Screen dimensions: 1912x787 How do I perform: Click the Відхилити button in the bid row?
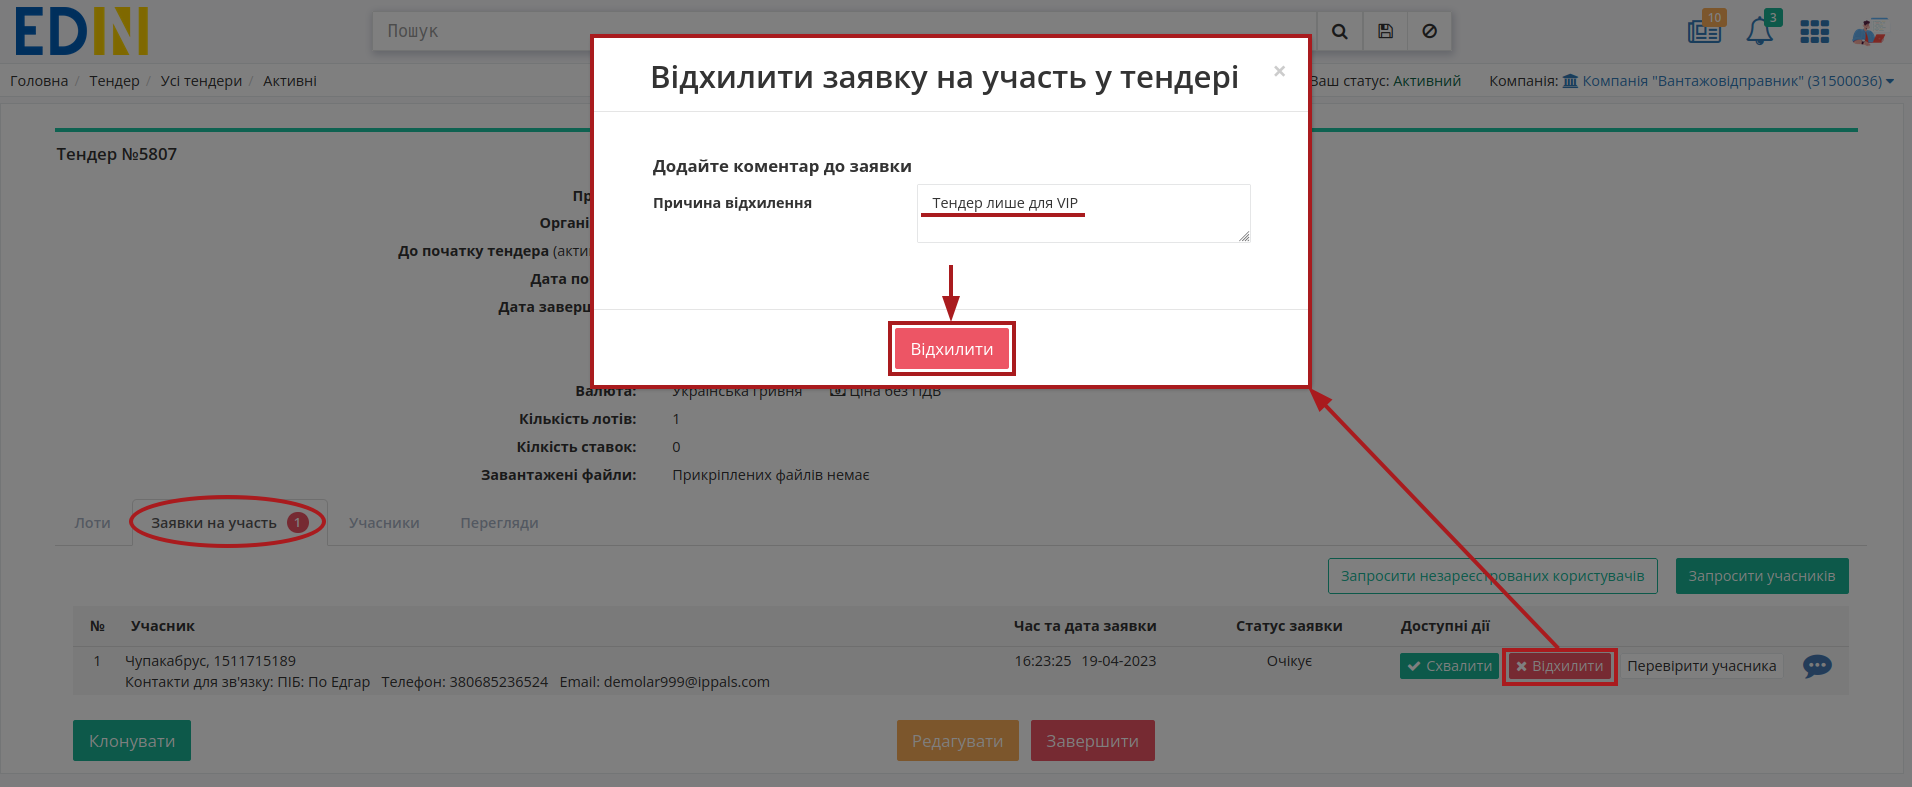click(1560, 666)
